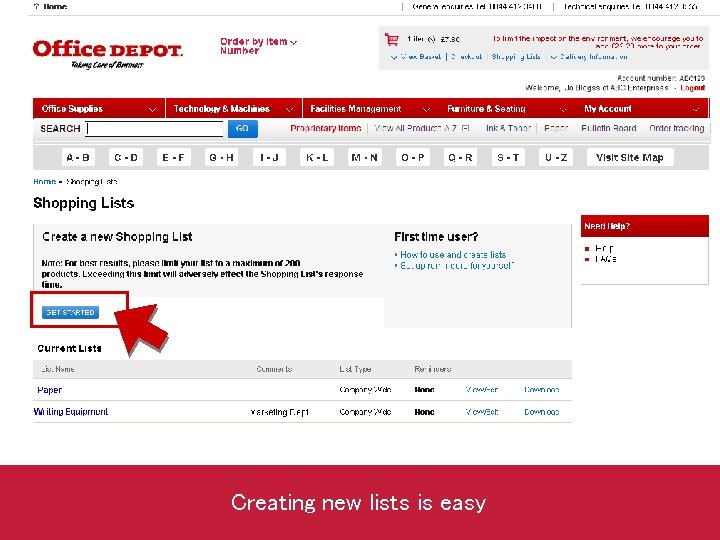The width and height of the screenshot is (720, 540).
Task: Open the Ink & Toner link
Action: coord(508,129)
